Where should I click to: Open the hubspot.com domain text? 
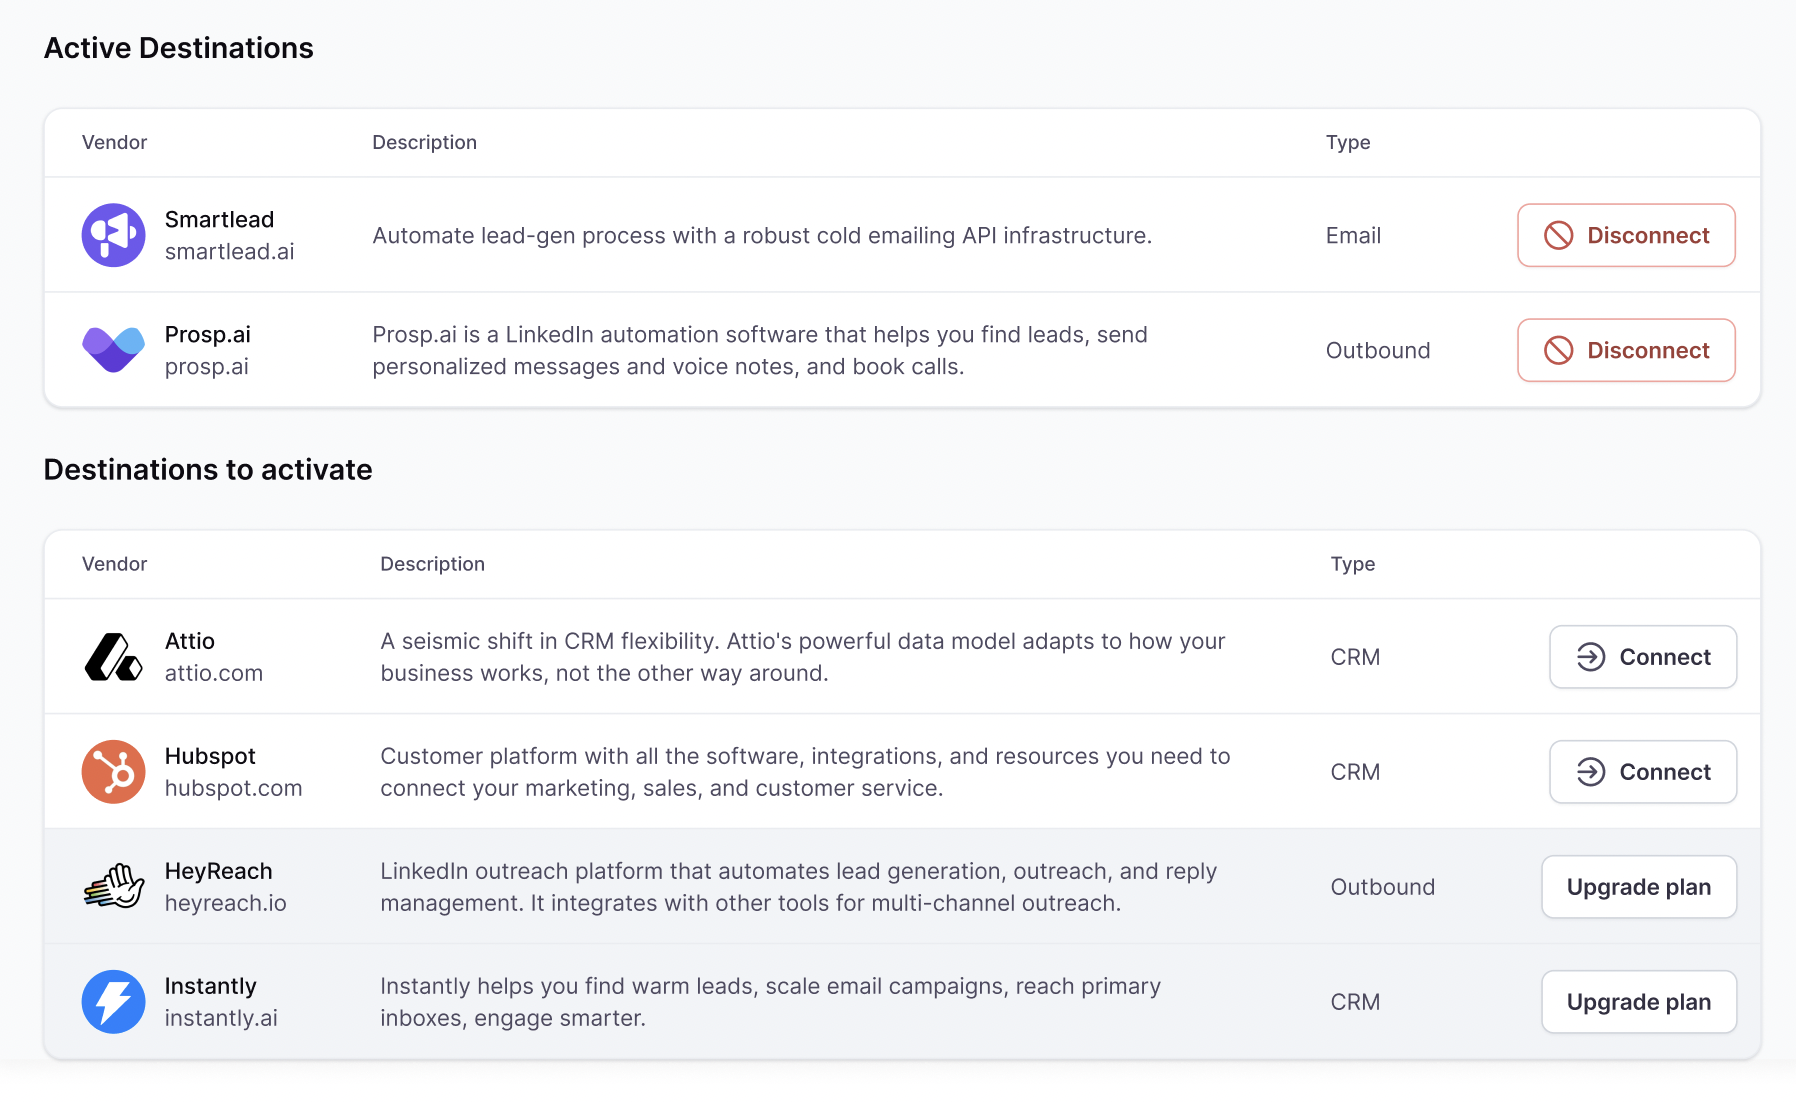coord(233,789)
